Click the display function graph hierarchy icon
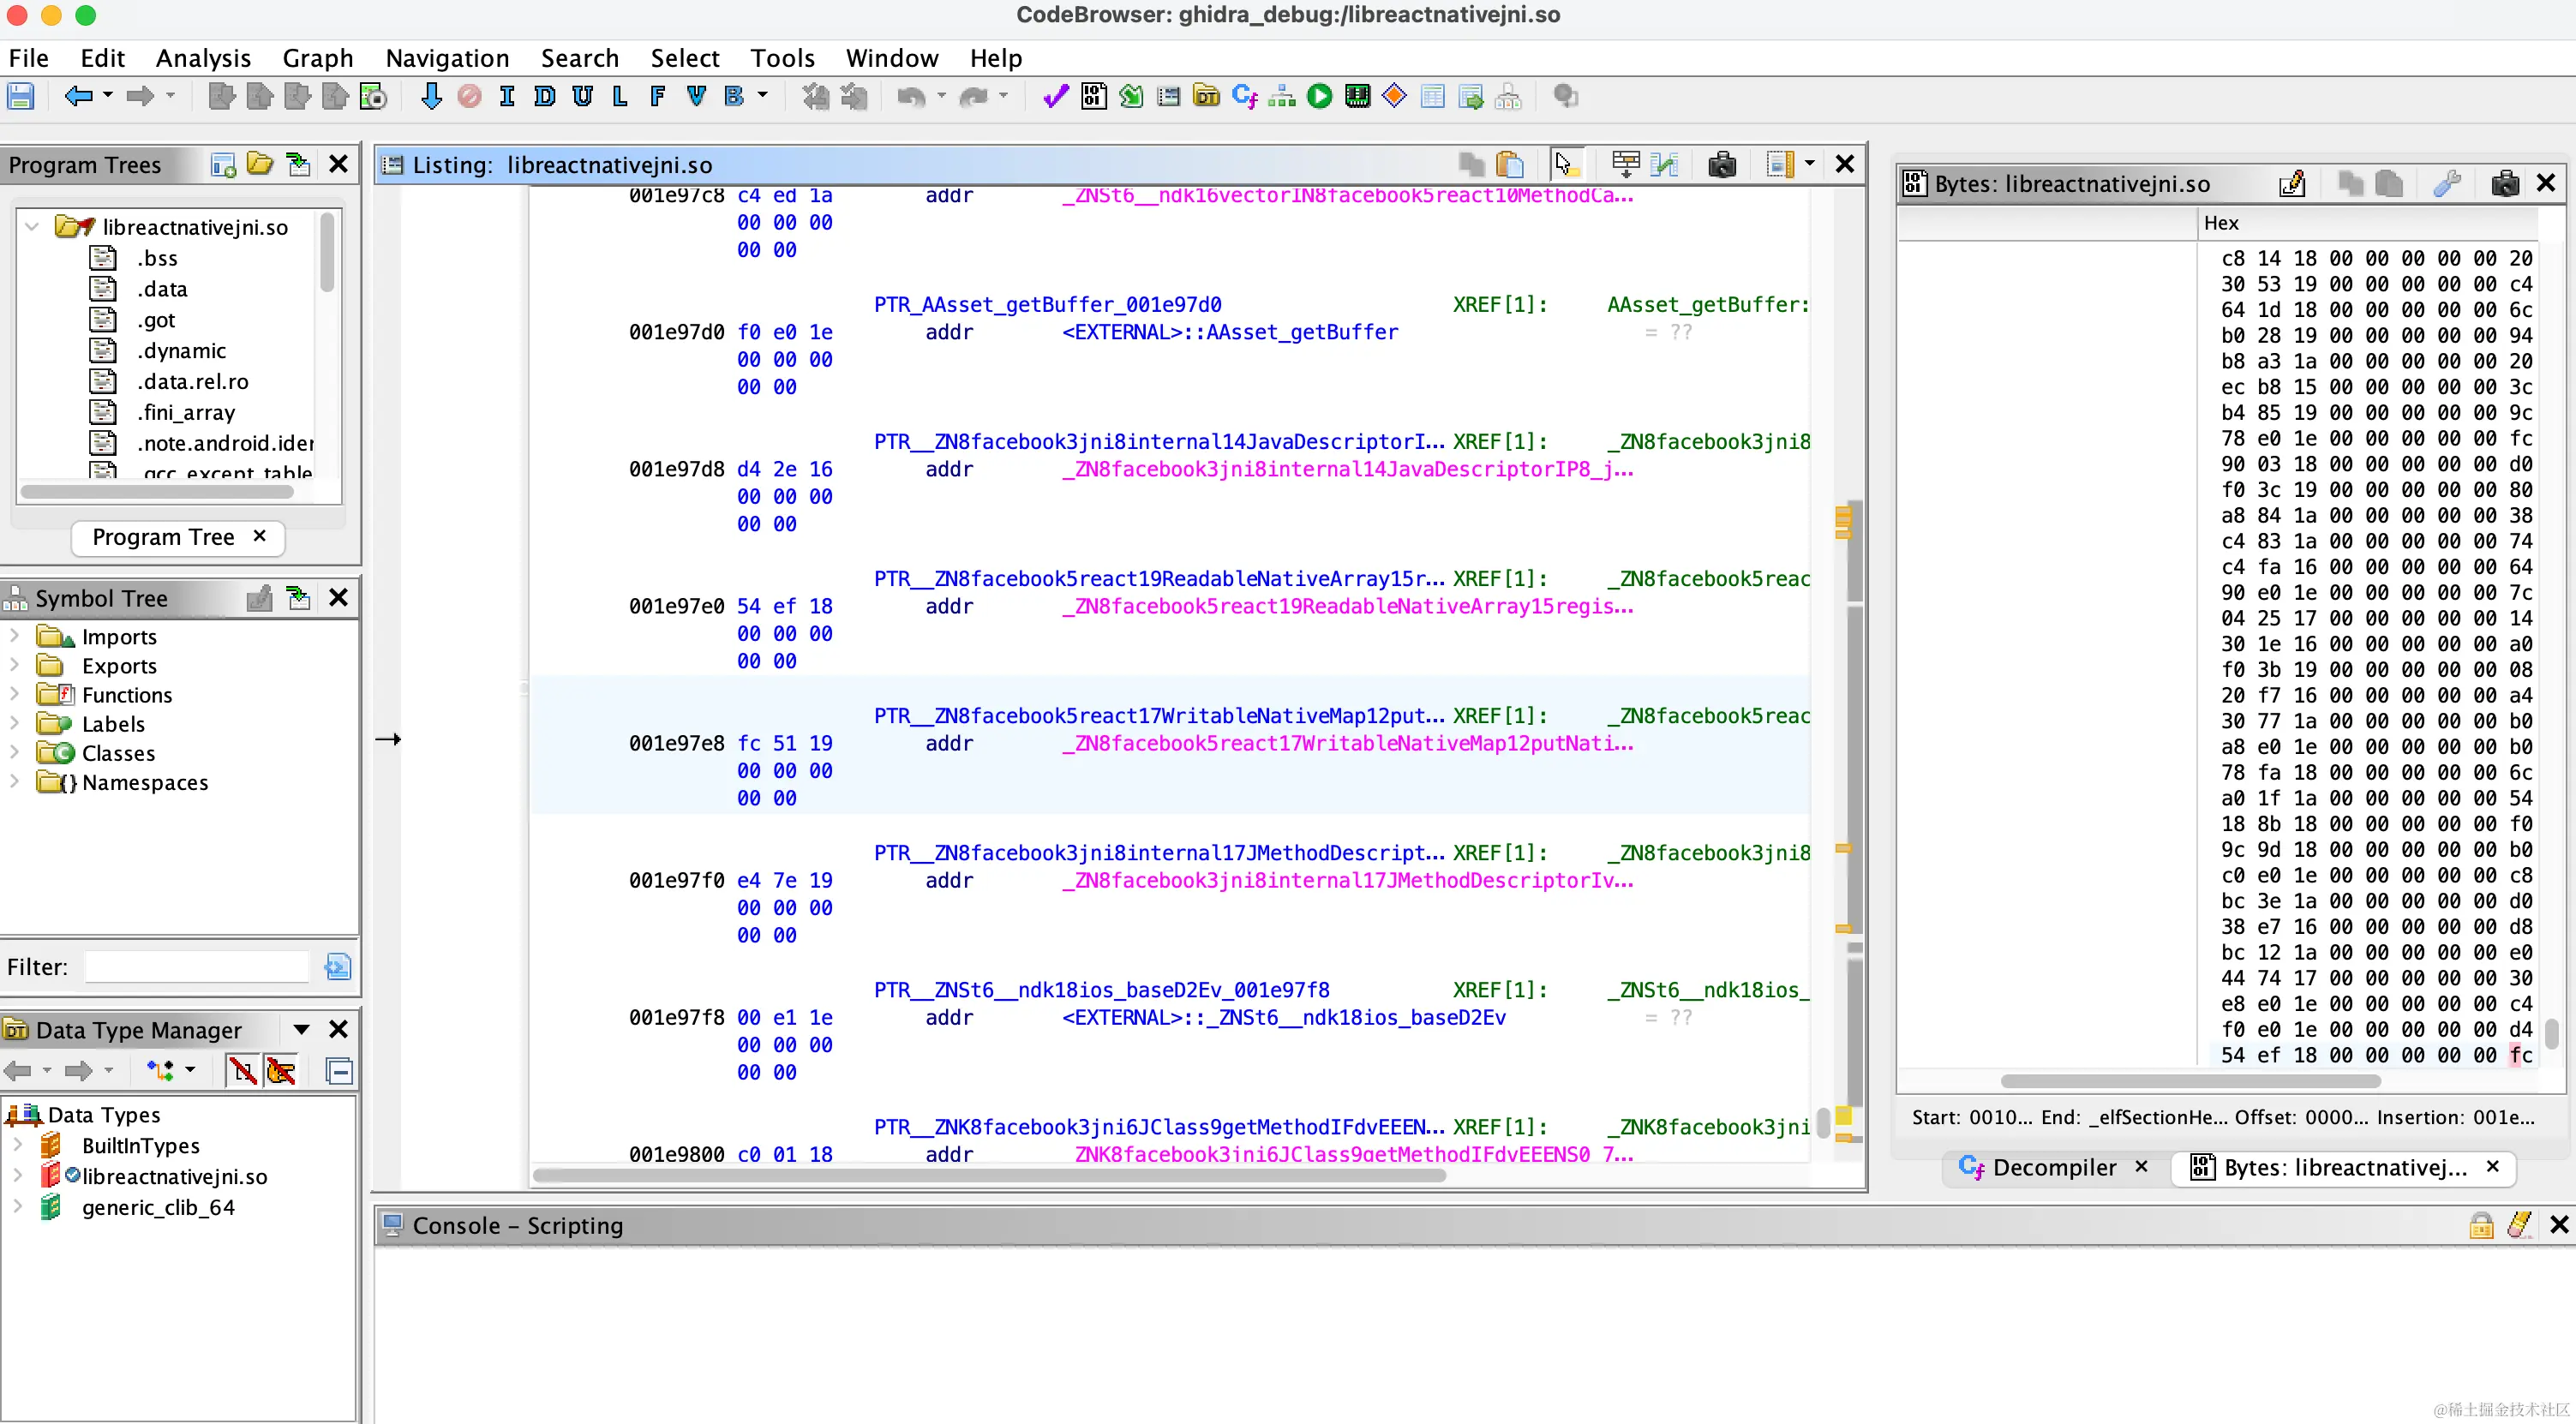The width and height of the screenshot is (2576, 1424). click(1282, 97)
